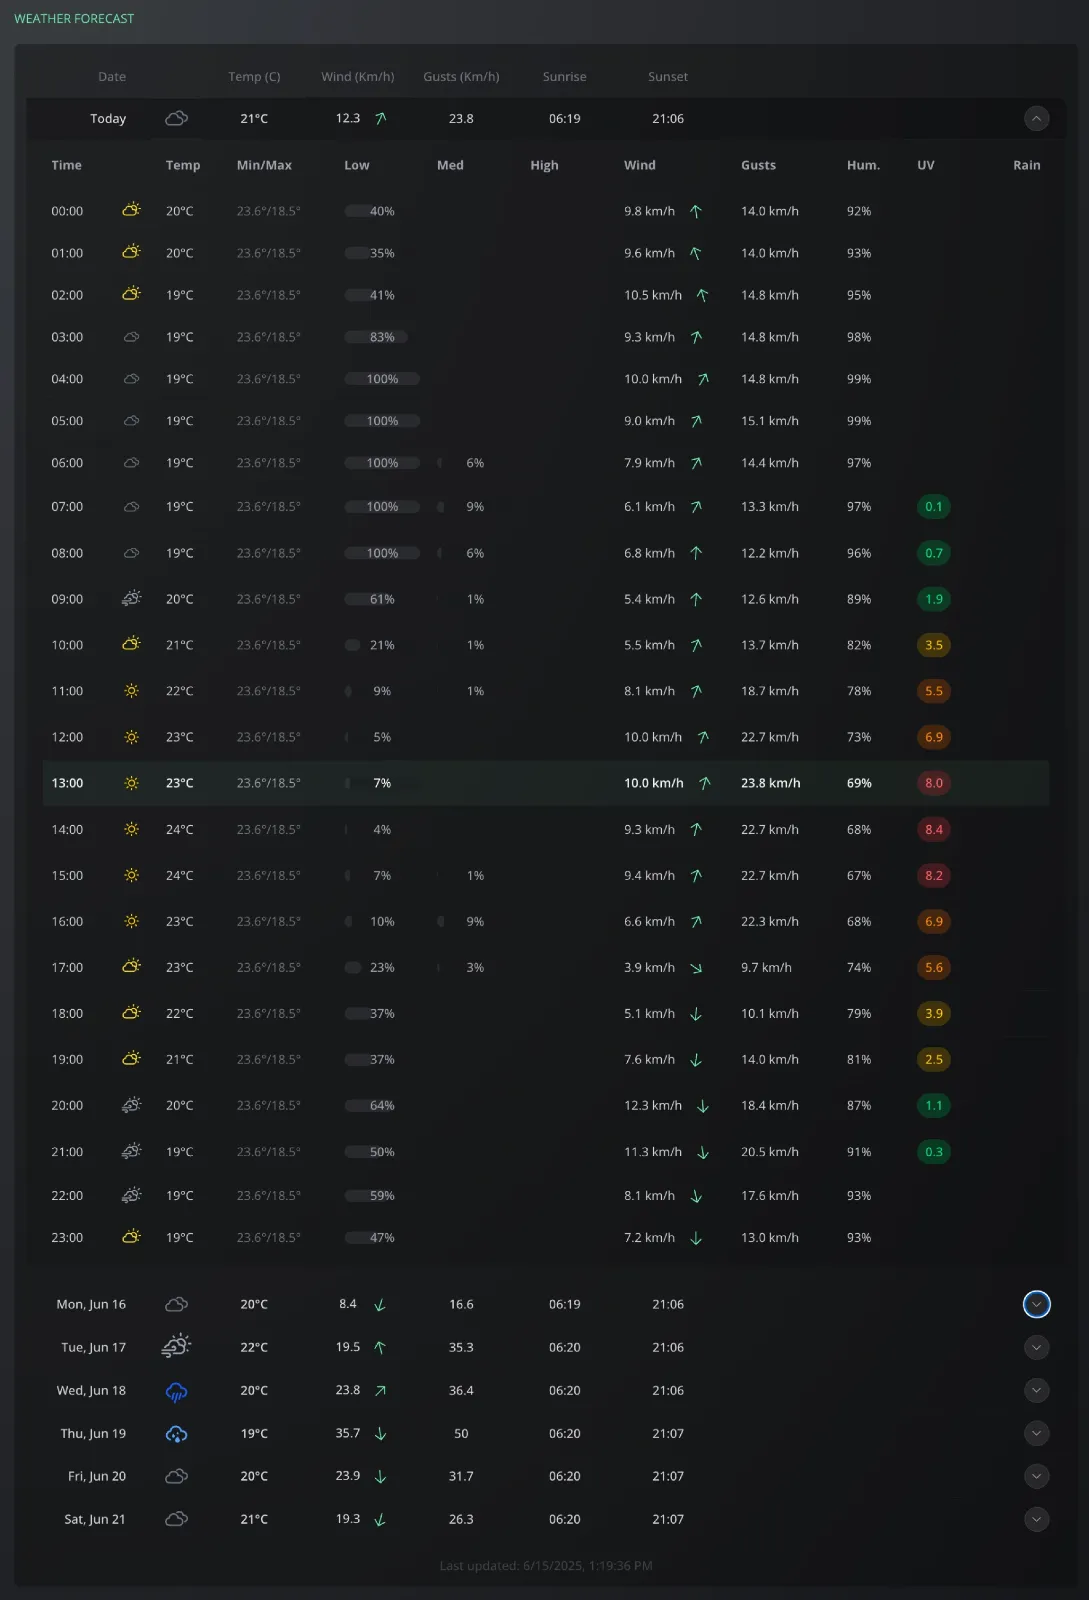Click the cloud icon at 06:00
The height and width of the screenshot is (1600, 1089).
(131, 463)
